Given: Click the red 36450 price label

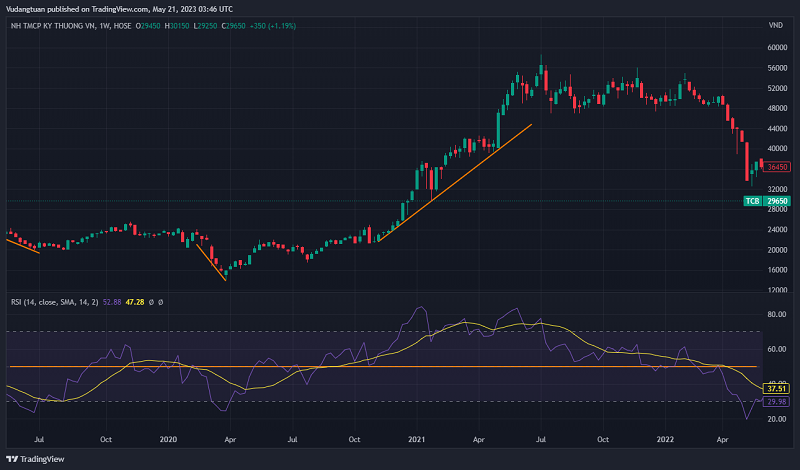Looking at the screenshot, I should (778, 167).
